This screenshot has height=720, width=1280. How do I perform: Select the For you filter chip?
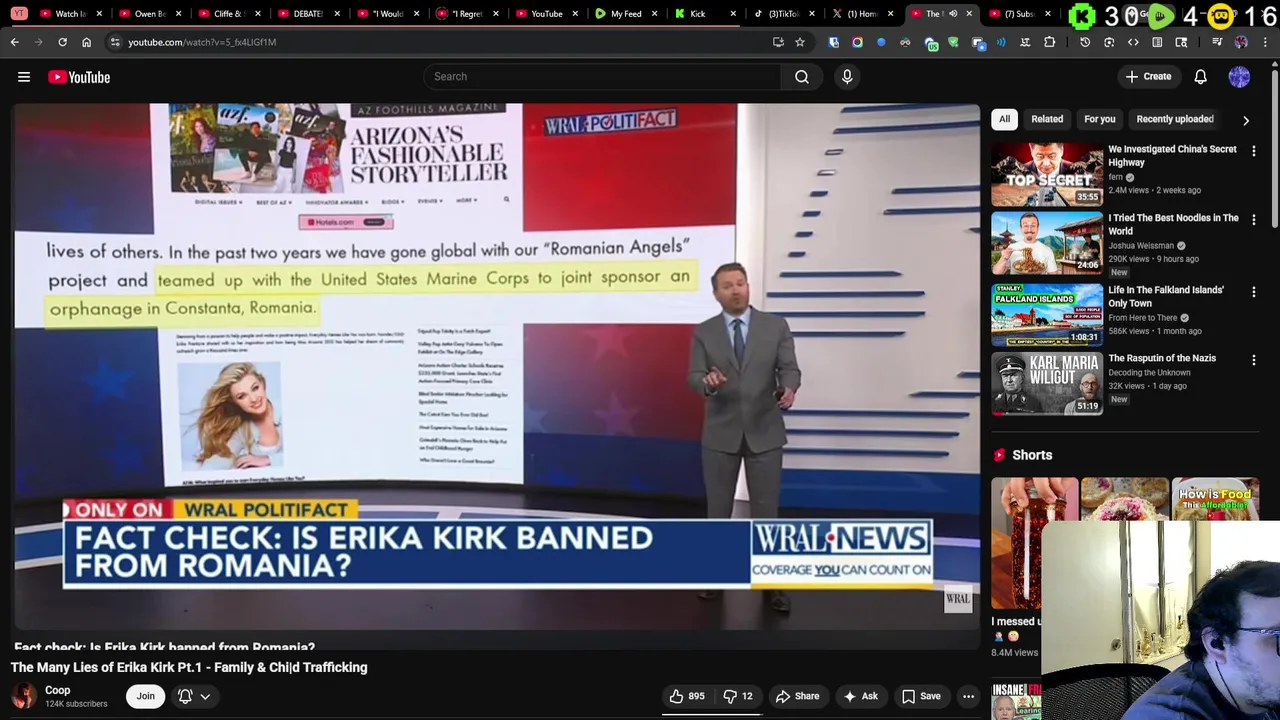1099,119
